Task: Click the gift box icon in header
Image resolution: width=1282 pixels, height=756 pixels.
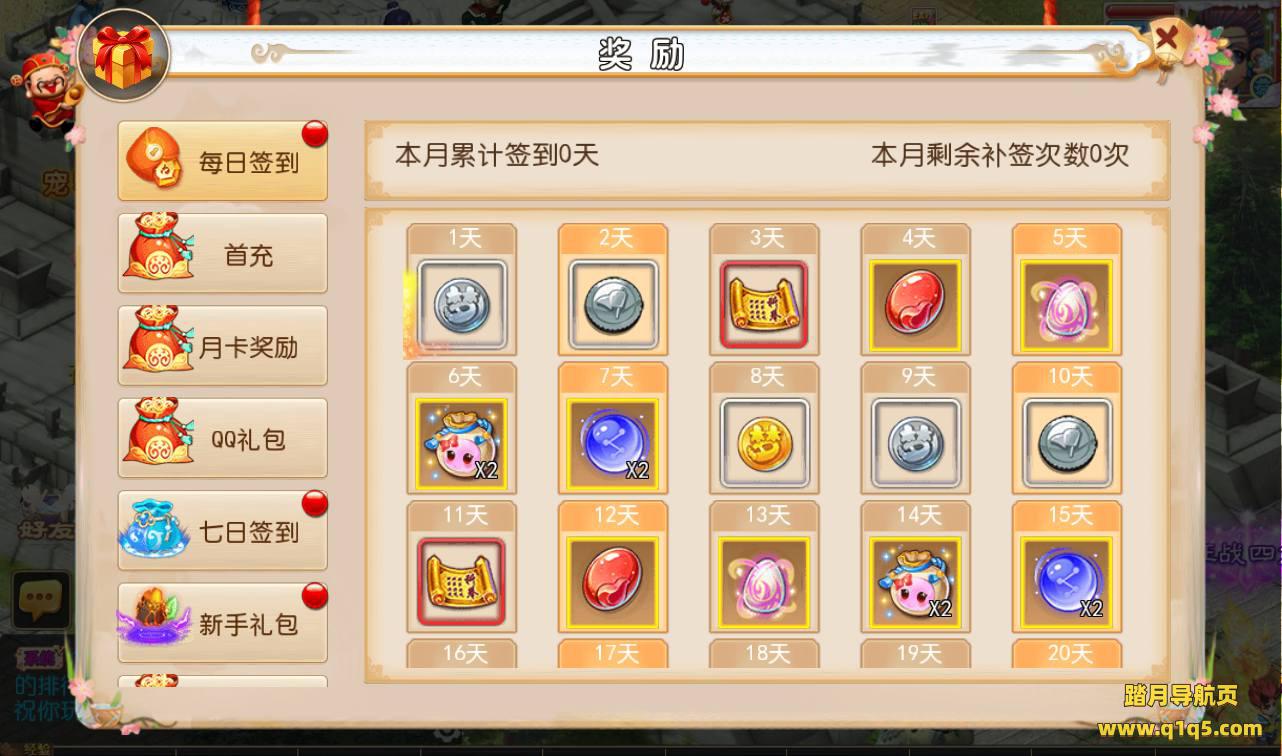Action: pos(123,56)
